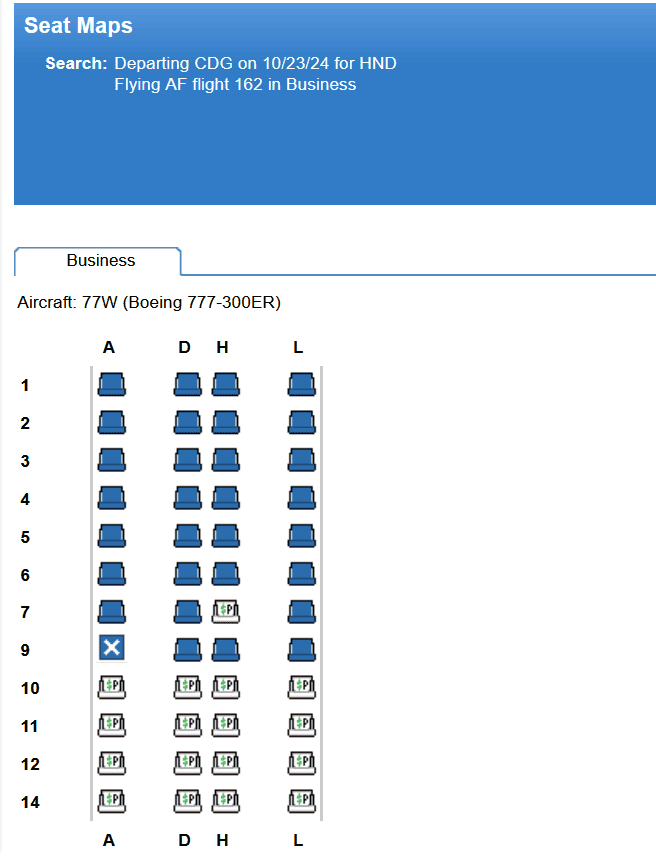Select seat 4L by the window
656x861 pixels.
tap(301, 499)
